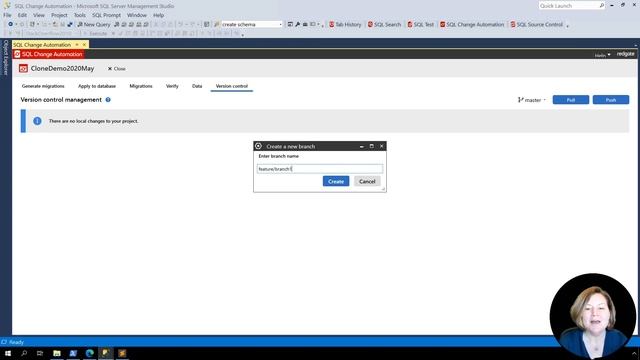
Task: Open Task View on the taskbar
Action: [40, 353]
